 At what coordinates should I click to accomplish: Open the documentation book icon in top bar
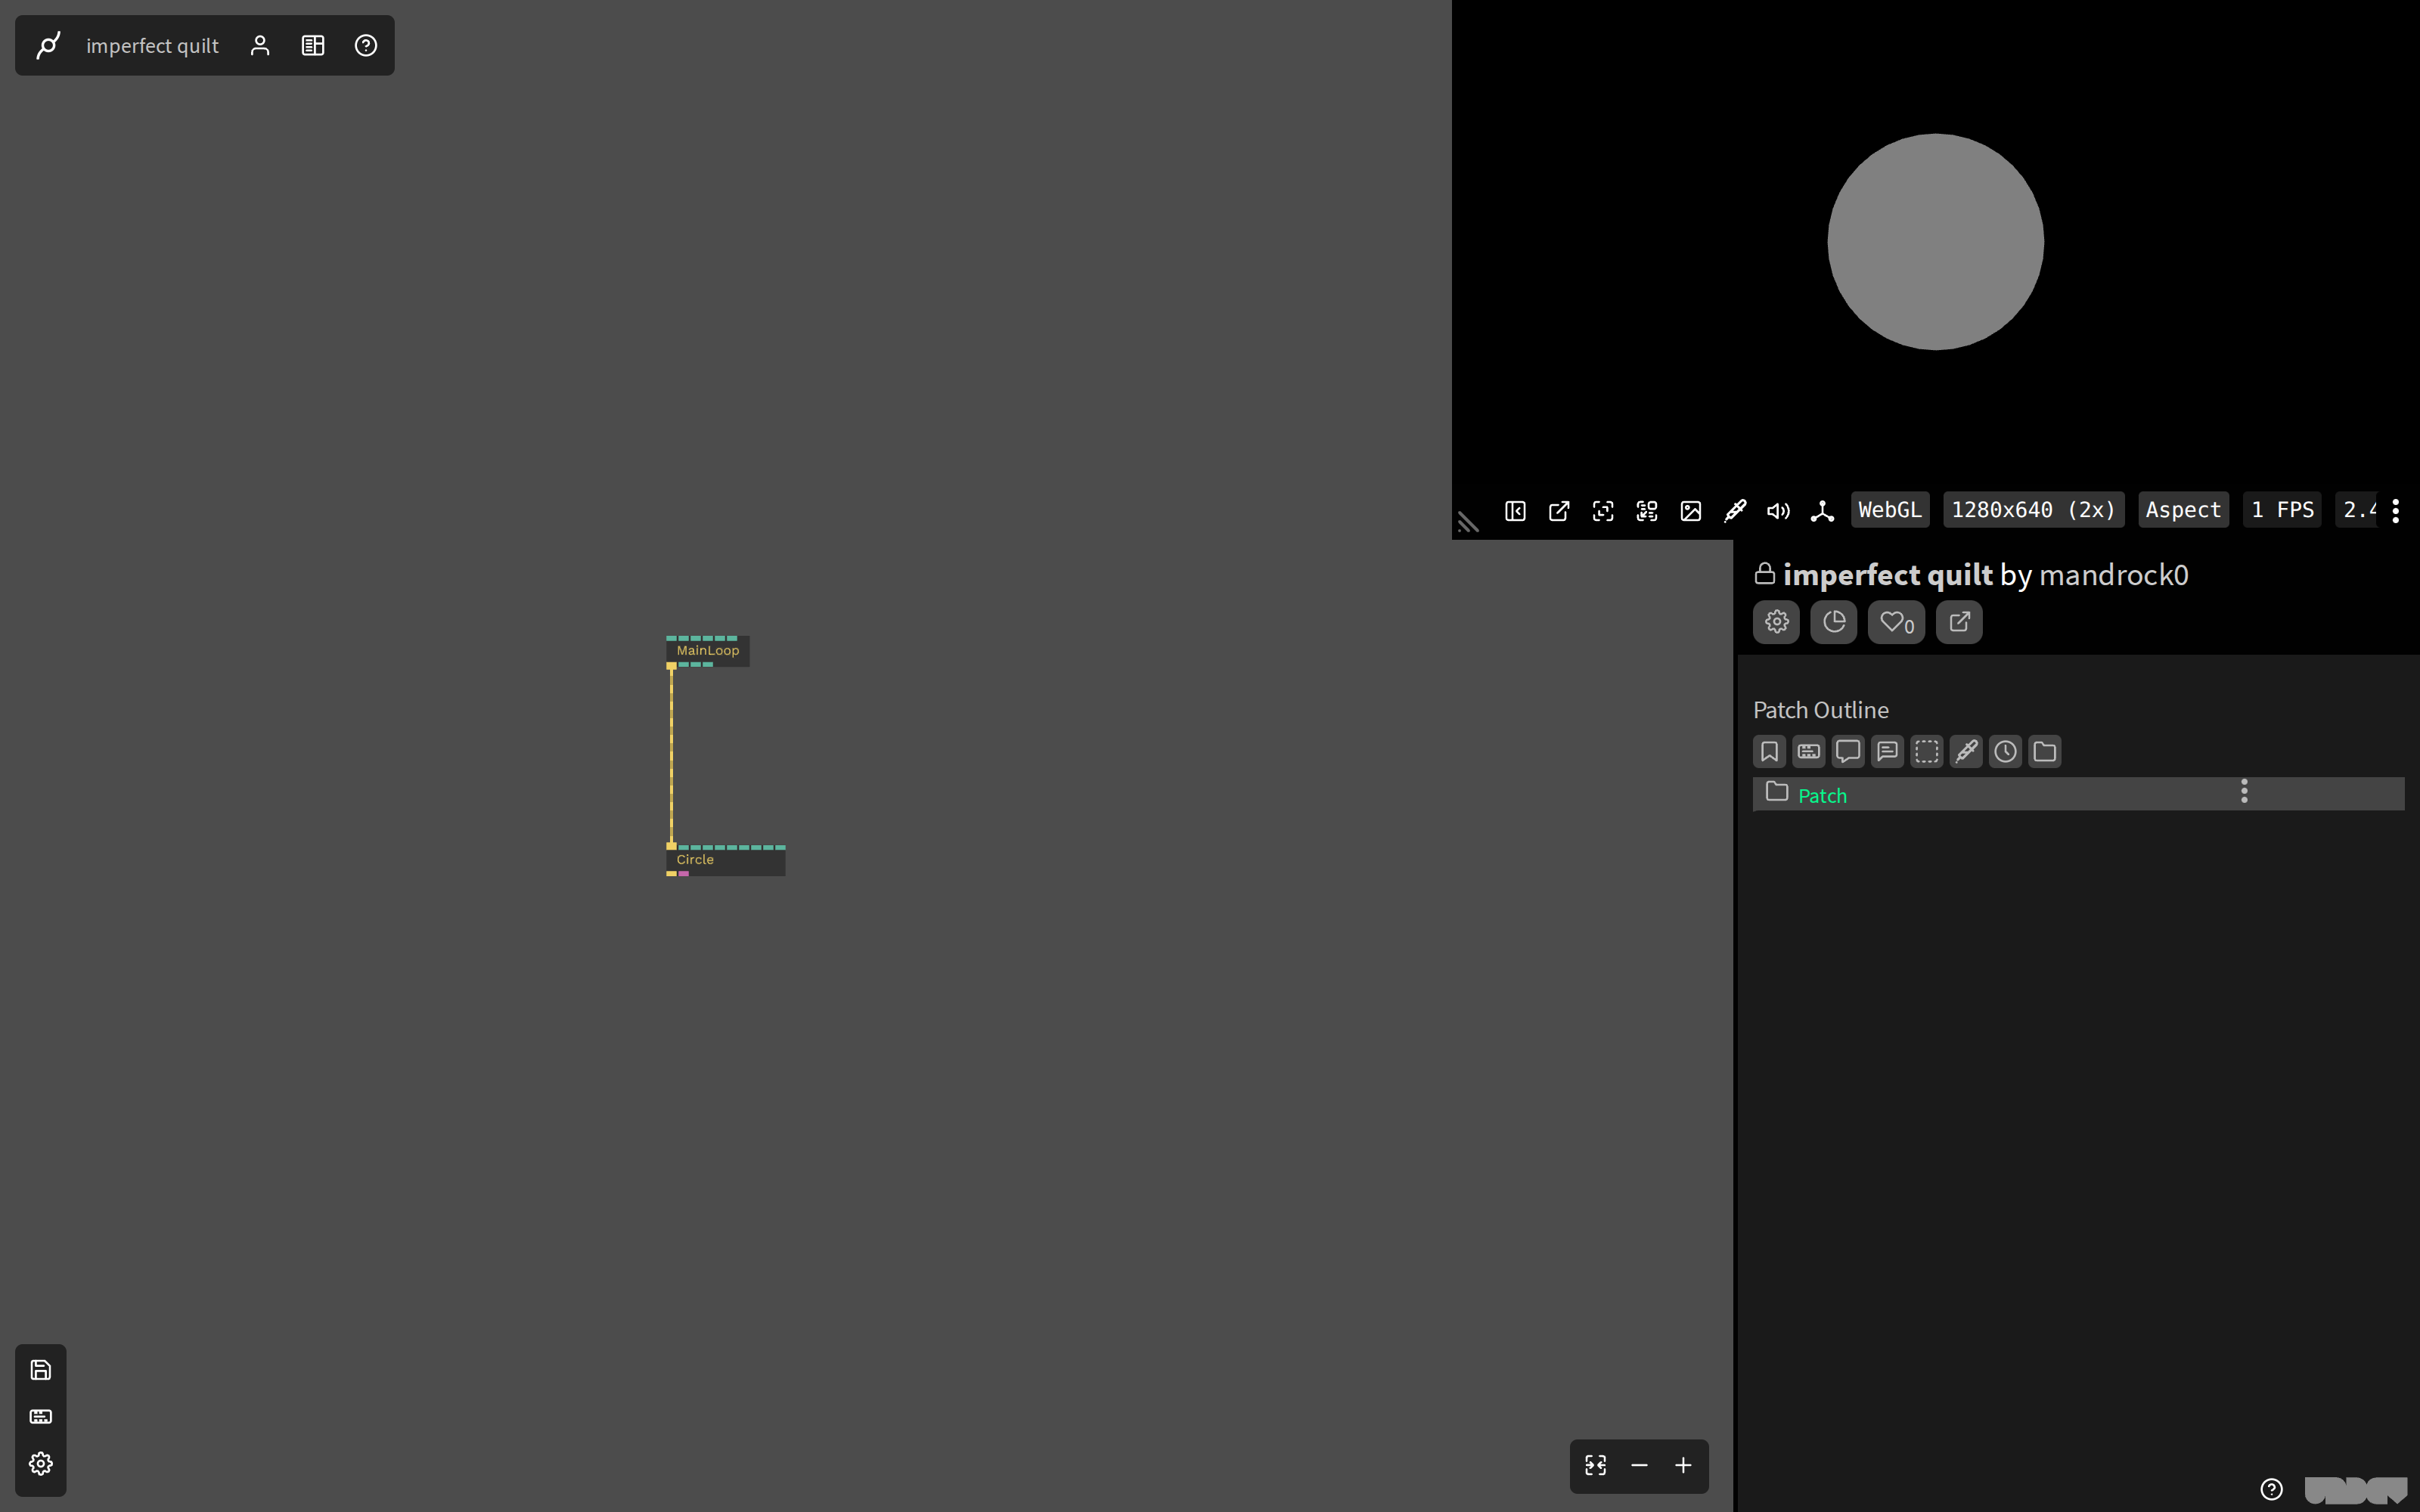pos(313,45)
